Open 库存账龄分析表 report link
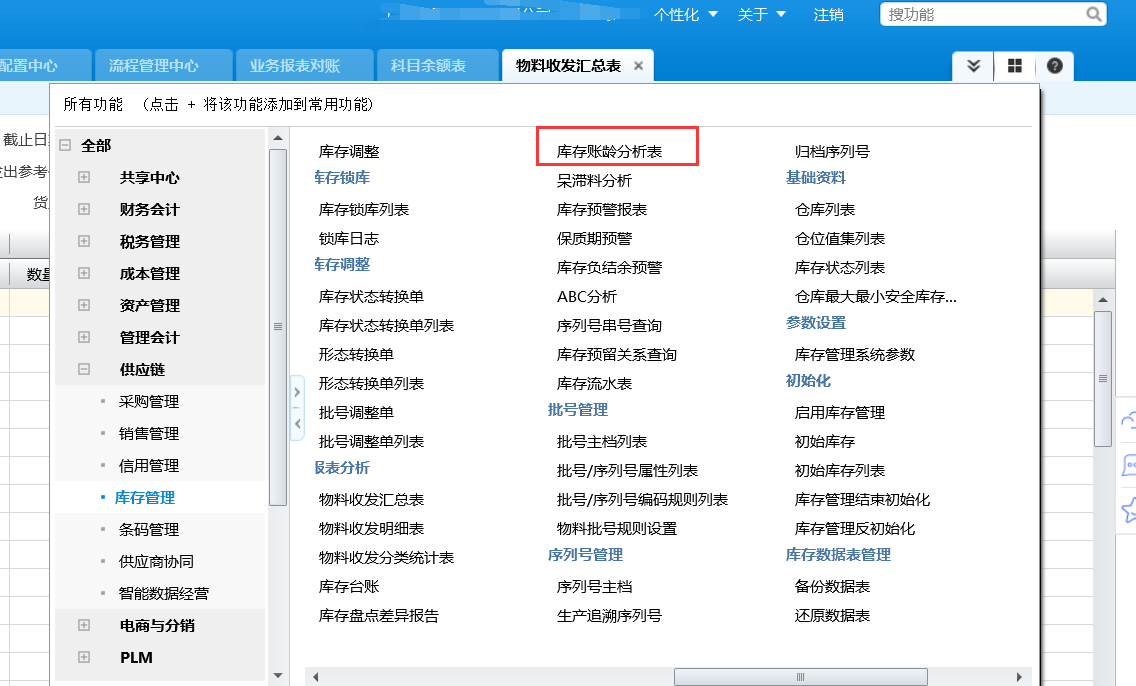This screenshot has width=1136, height=686. tap(609, 152)
